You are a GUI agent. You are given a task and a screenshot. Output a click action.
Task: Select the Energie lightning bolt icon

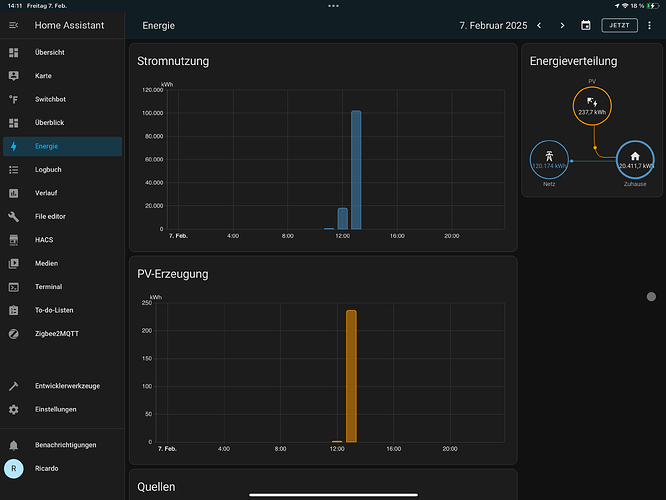tap(14, 146)
